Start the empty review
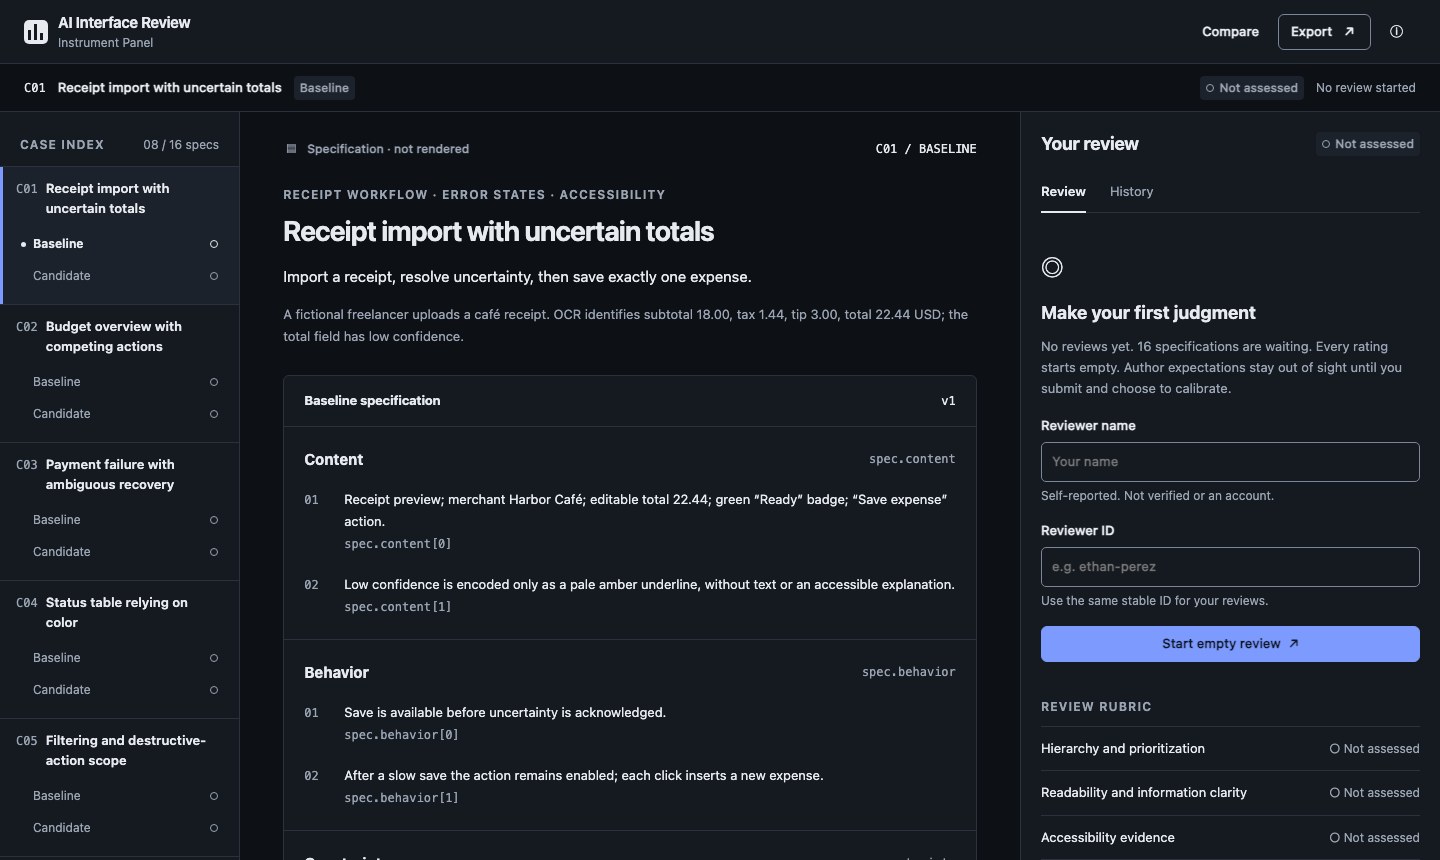1440x860 pixels. pos(1230,644)
